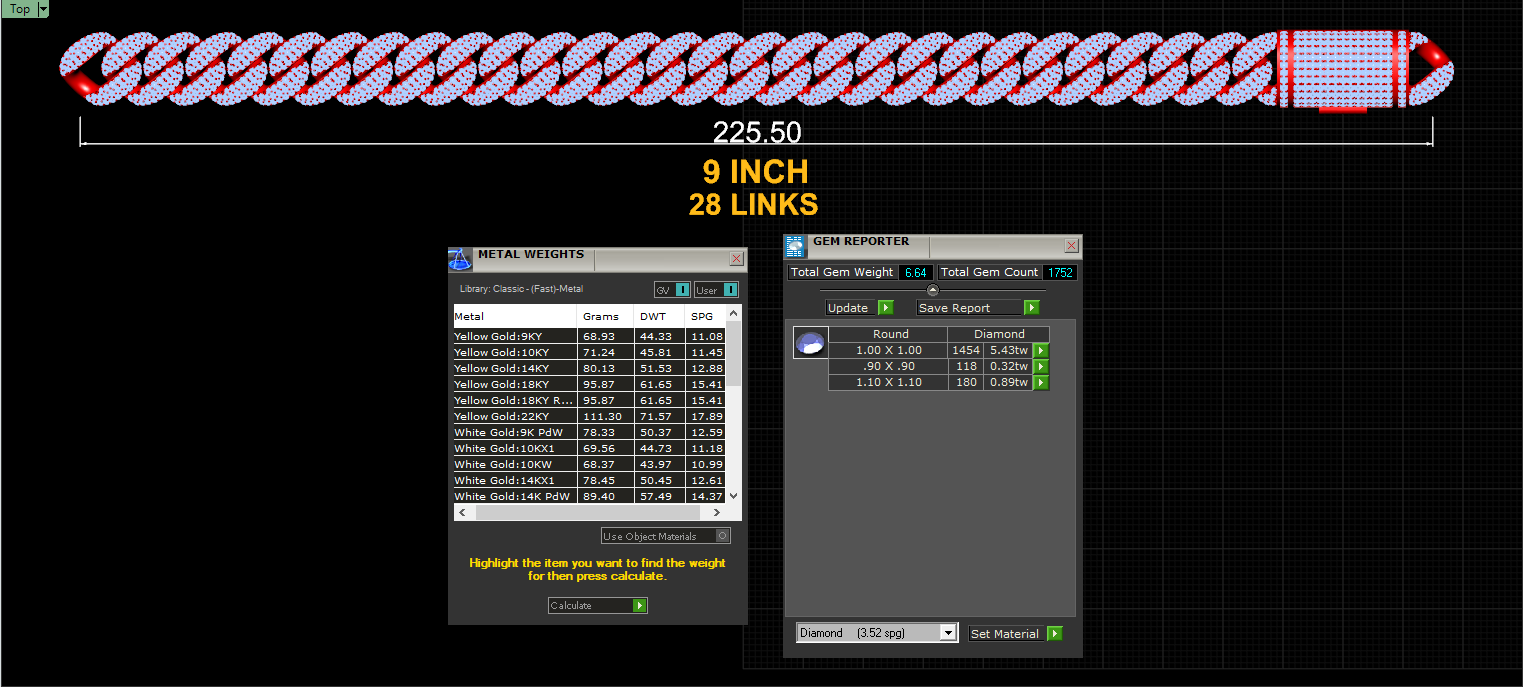Screen dimensions: 1523x687
Task: Click the DWT column header
Action: click(x=660, y=316)
